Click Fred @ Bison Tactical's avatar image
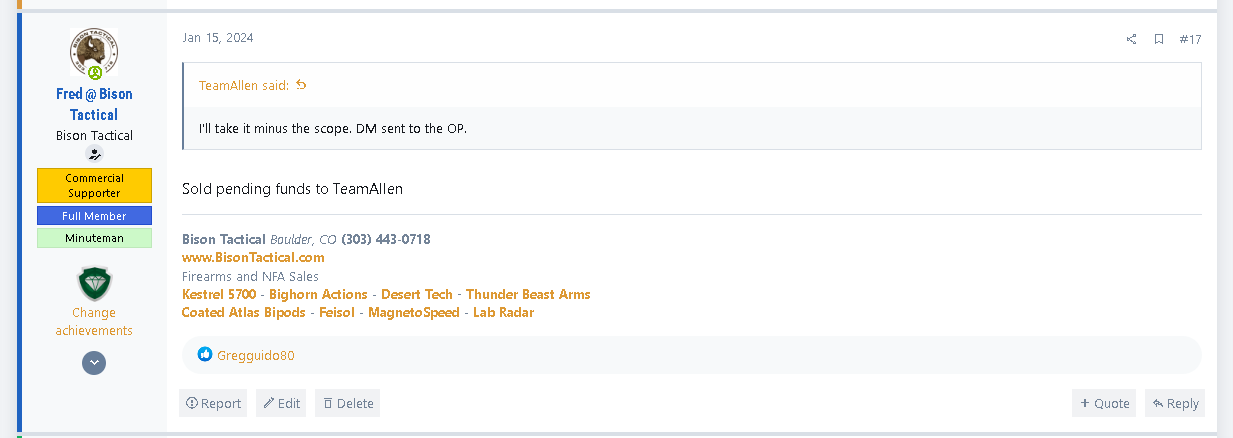1233x438 pixels. [94, 53]
